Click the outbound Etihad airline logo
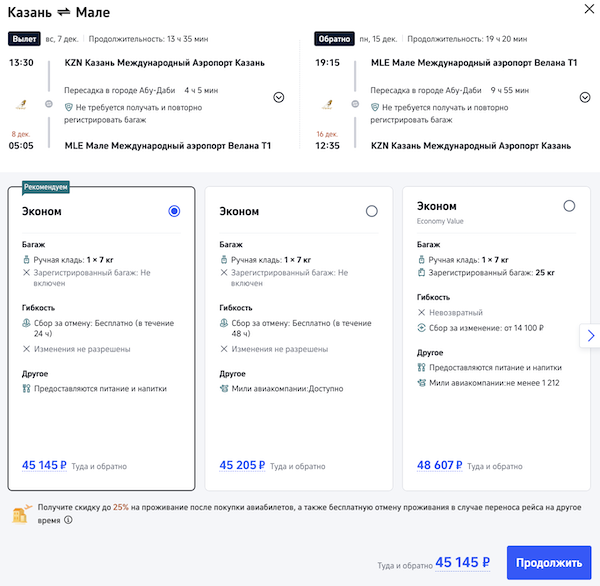600x586 pixels. (x=21, y=103)
